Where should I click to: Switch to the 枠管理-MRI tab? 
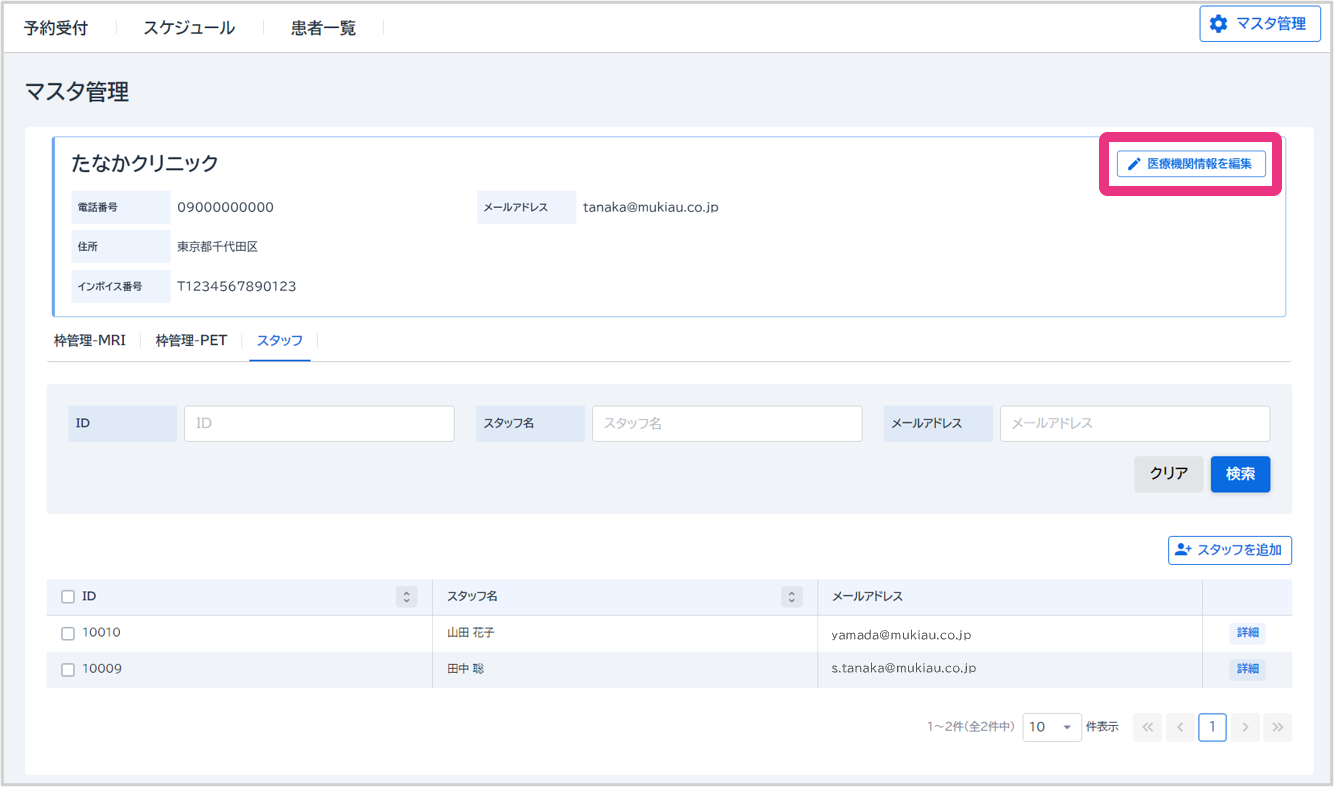coord(90,341)
